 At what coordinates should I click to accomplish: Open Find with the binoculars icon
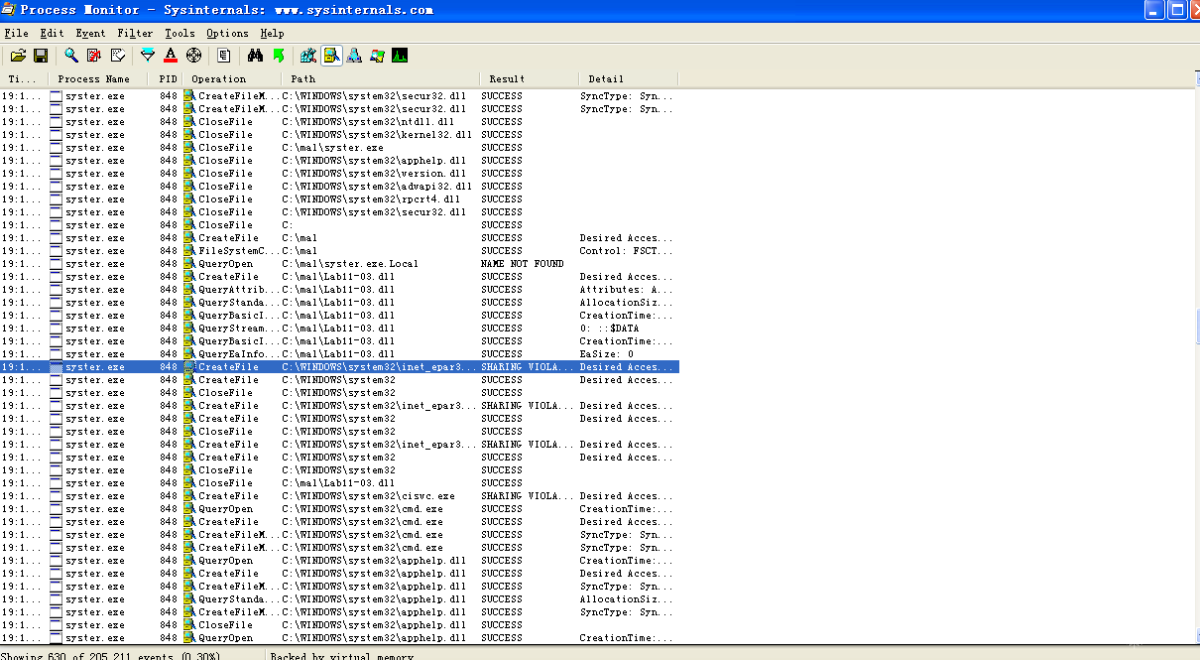(255, 56)
